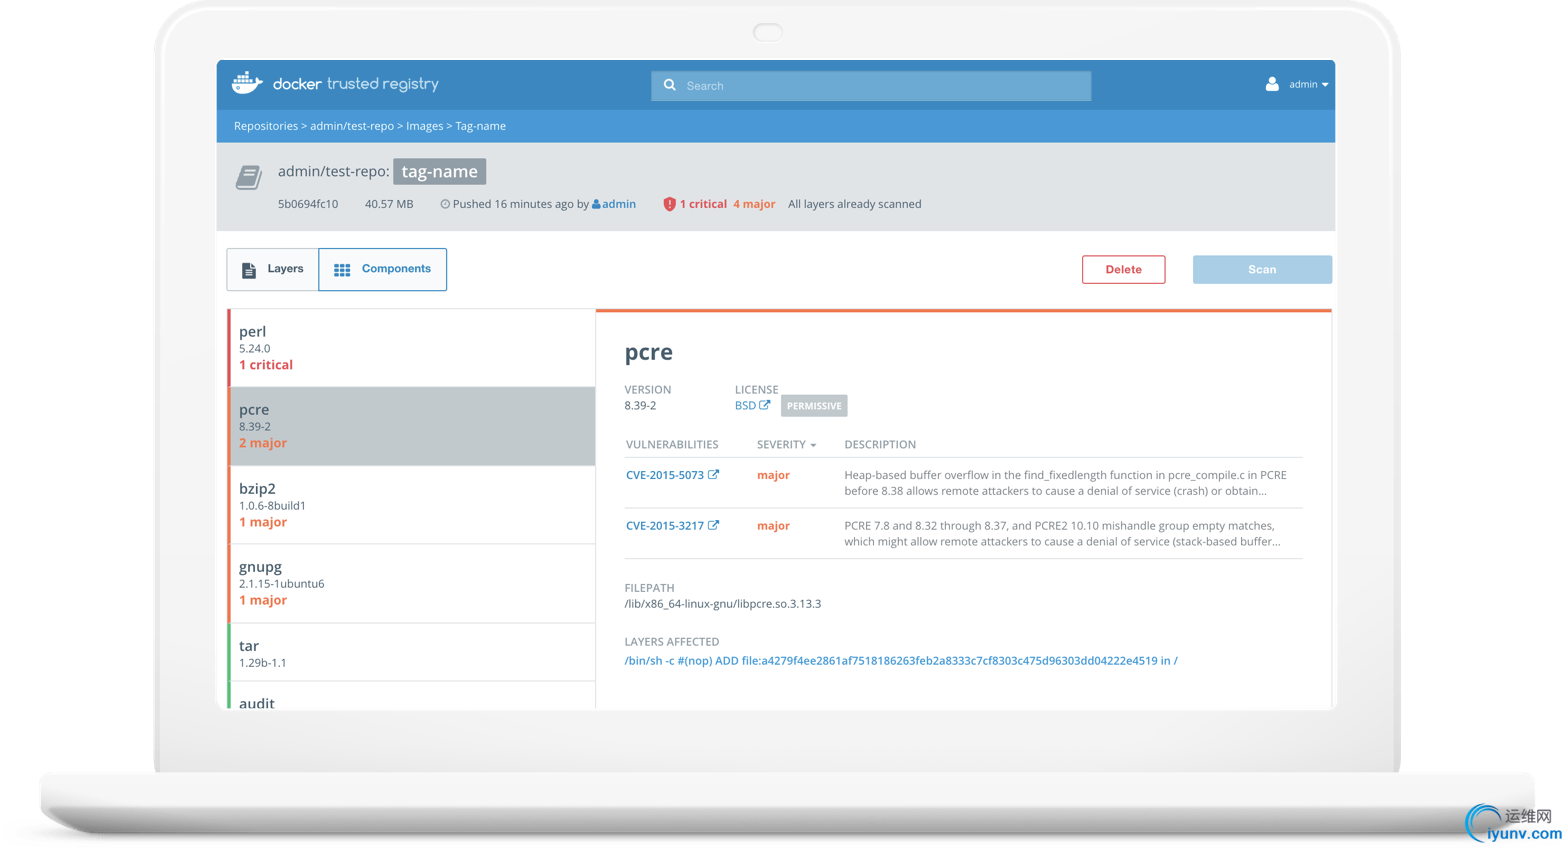Click the Docker whale logo

247,83
